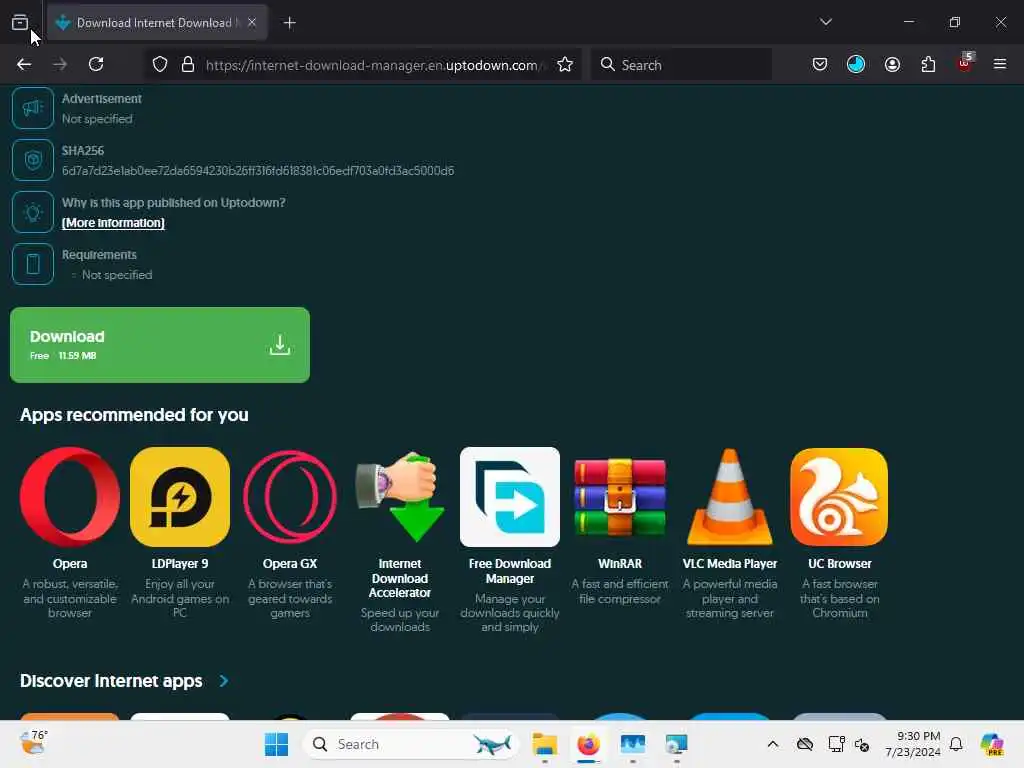The image size is (1024, 768).
Task: Open the Free Download Manager icon
Action: tap(510, 497)
